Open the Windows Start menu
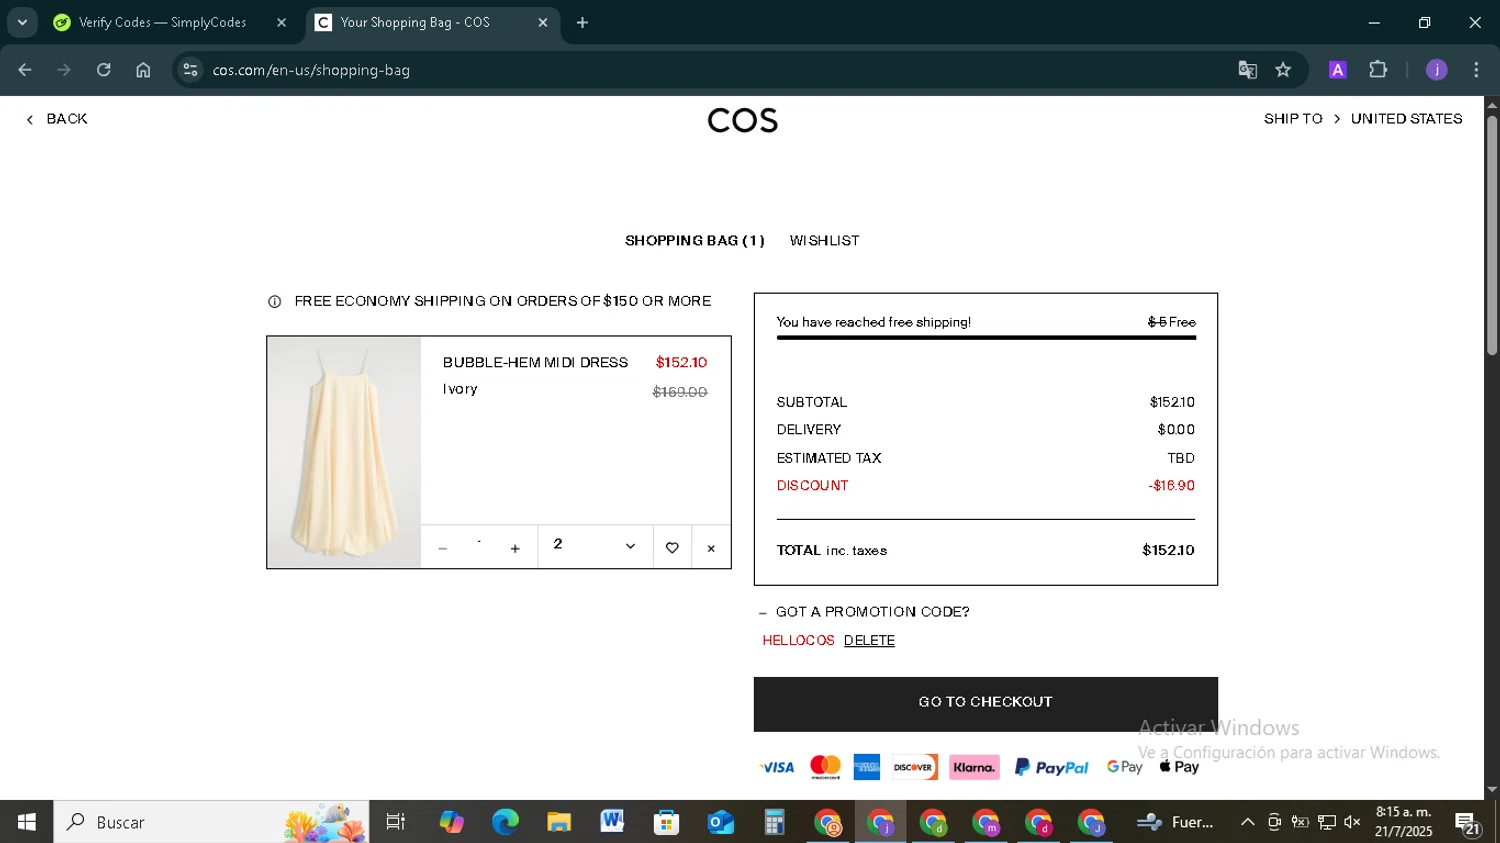Screen dimensions: 1500x843 pyautogui.click(x=27, y=822)
